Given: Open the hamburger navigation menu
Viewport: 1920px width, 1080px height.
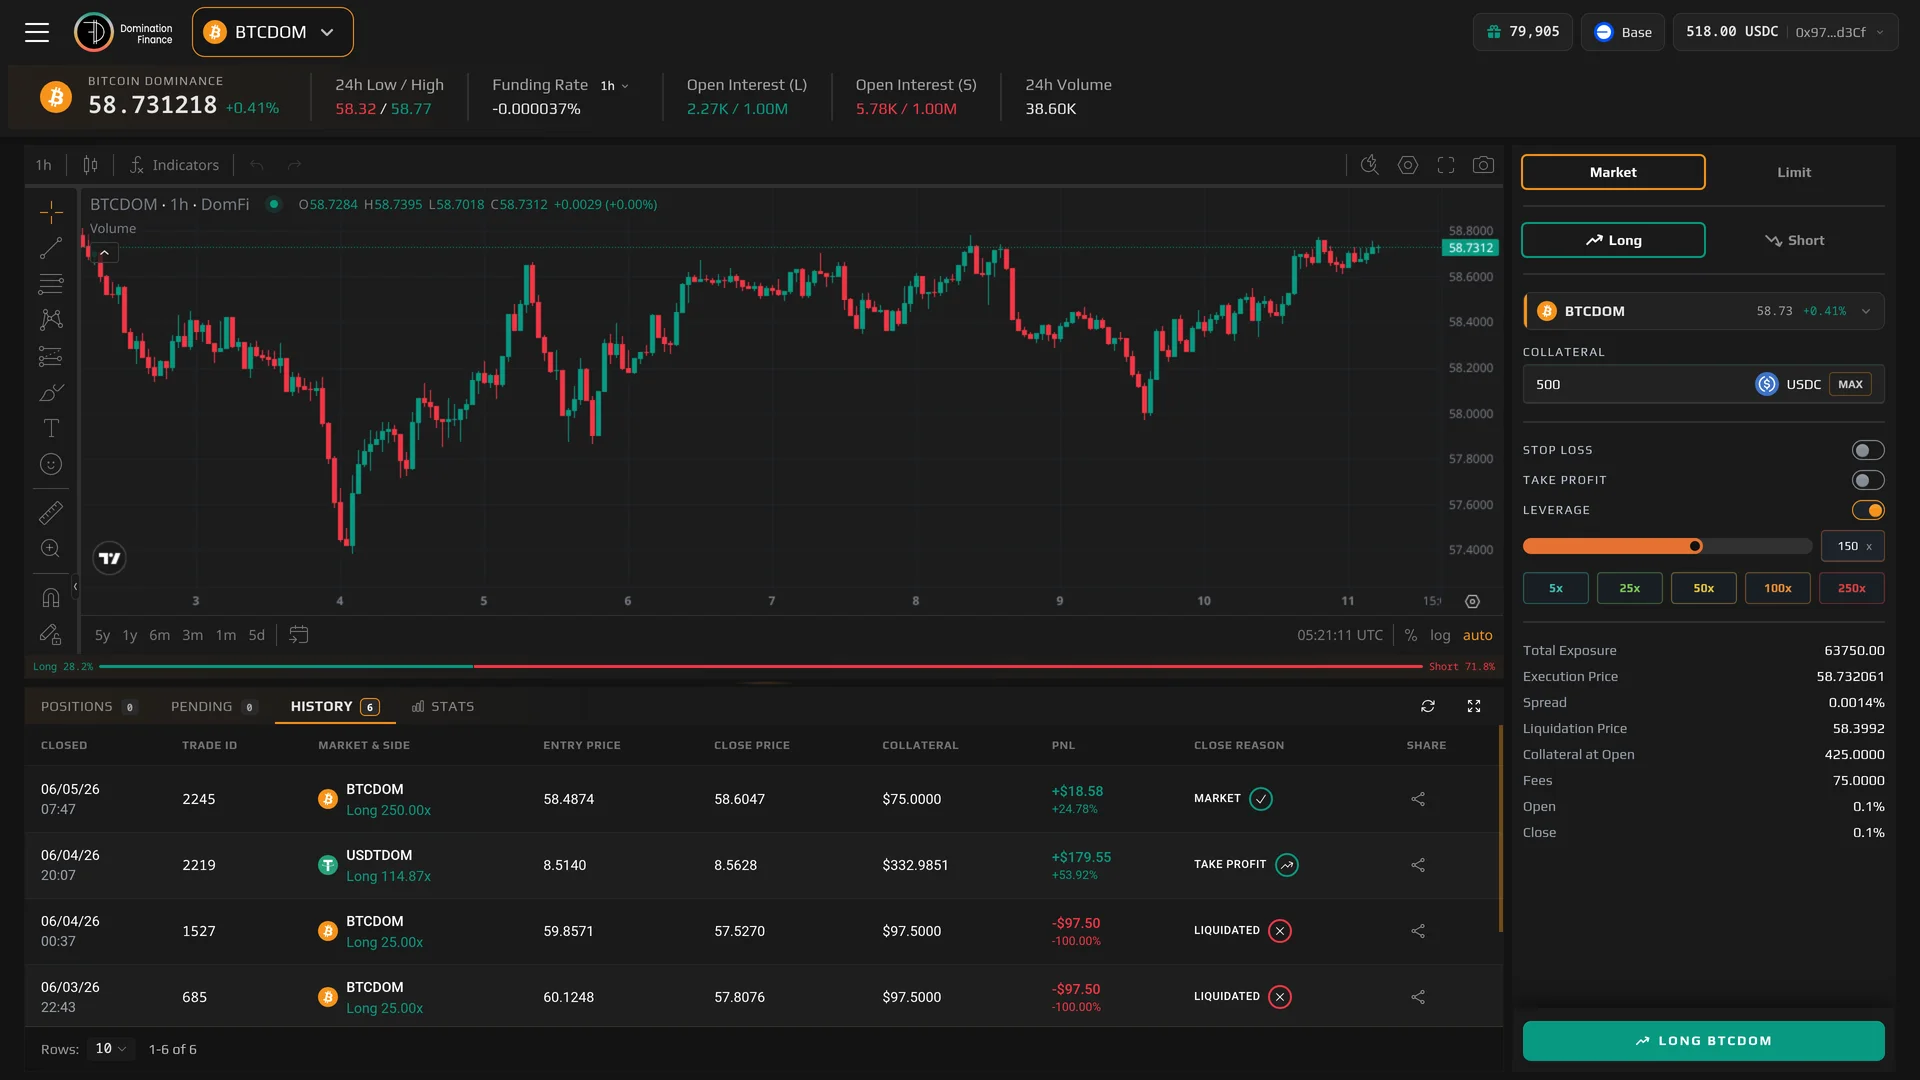Looking at the screenshot, I should 37,32.
